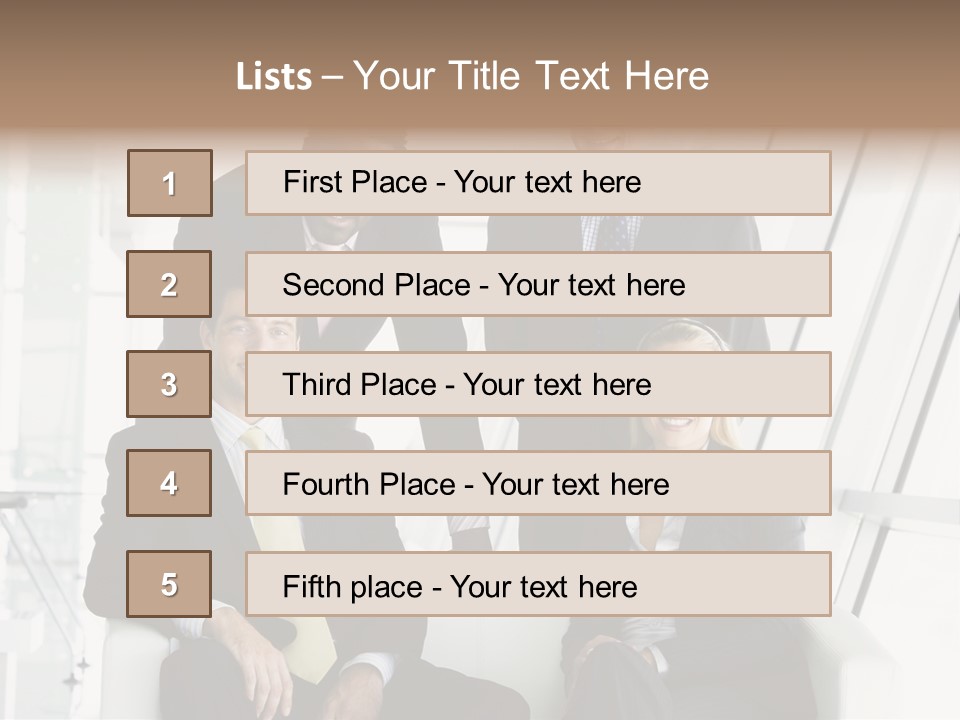This screenshot has width=960, height=720.
Task: Select the Fifth place text bar
Action: coord(538,584)
